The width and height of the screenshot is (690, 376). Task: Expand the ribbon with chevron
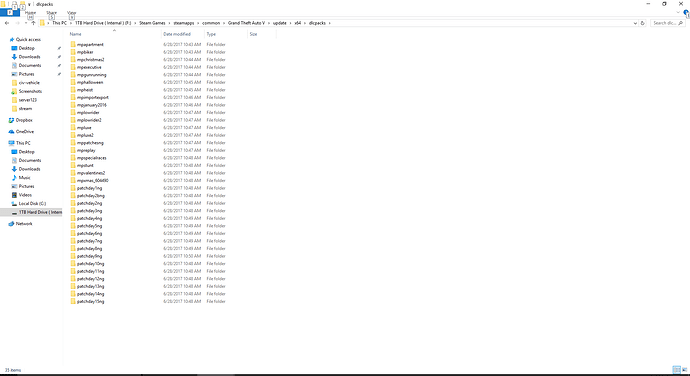pyautogui.click(x=678, y=13)
